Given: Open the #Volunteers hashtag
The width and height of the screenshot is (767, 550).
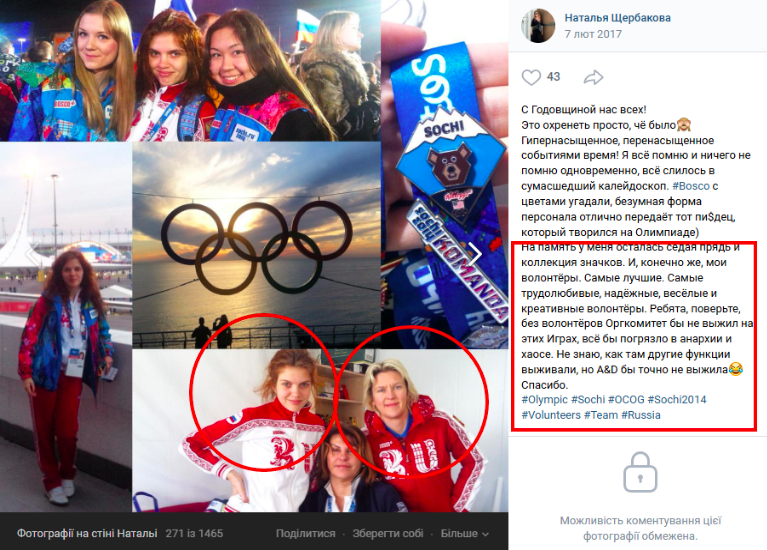Looking at the screenshot, I should tap(551, 415).
